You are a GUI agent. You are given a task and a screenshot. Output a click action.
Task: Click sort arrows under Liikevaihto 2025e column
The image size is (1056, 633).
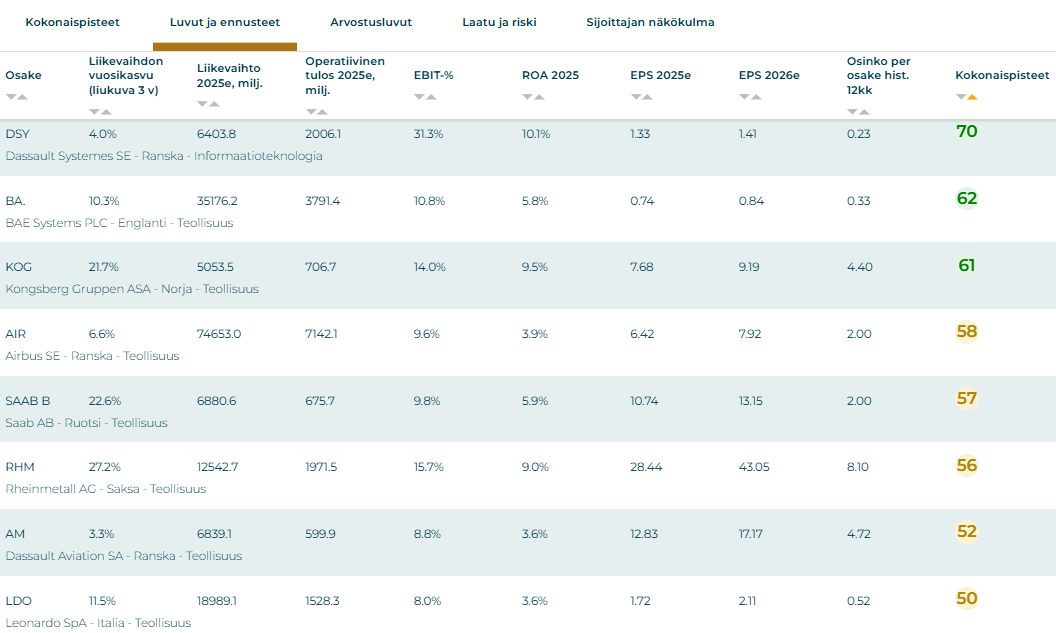[x=208, y=111]
